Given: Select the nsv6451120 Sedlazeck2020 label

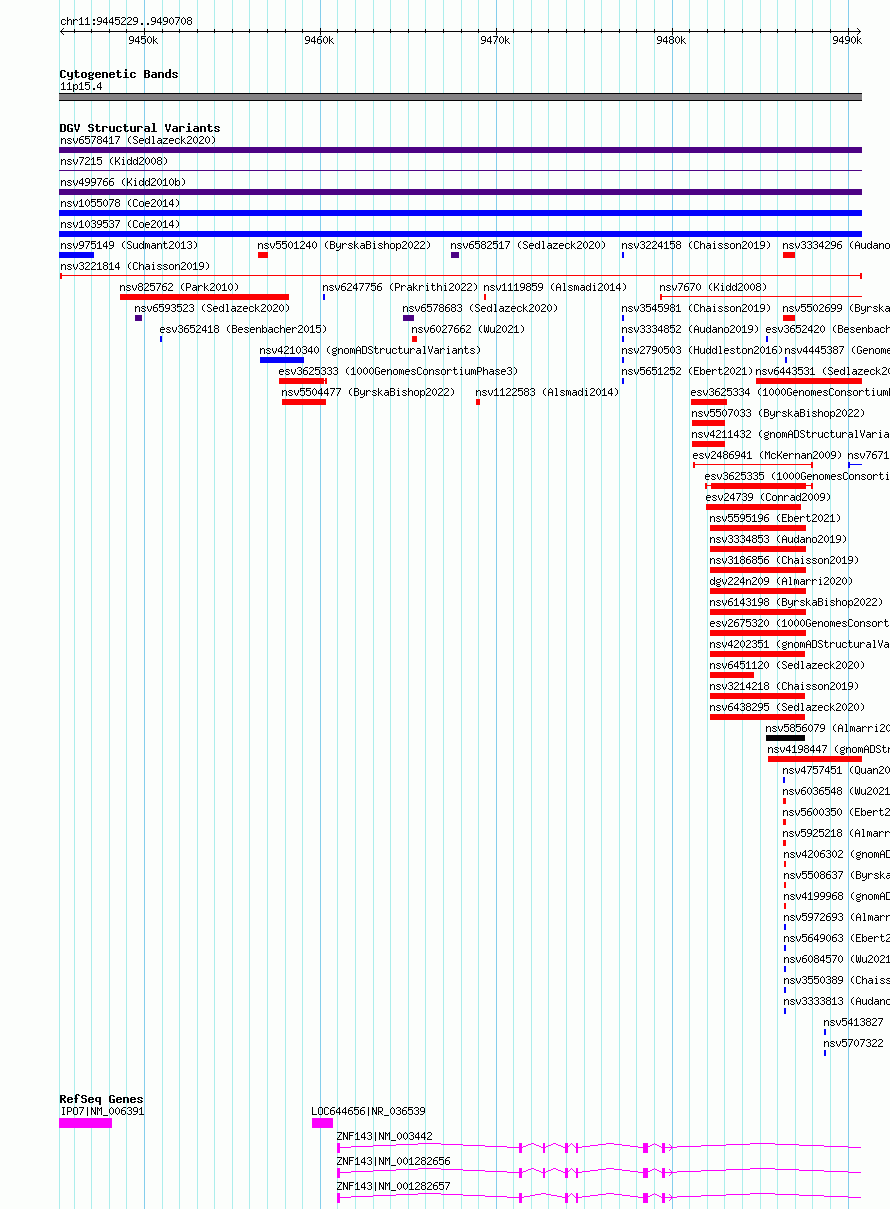Looking at the screenshot, I should pyautogui.click(x=787, y=665).
